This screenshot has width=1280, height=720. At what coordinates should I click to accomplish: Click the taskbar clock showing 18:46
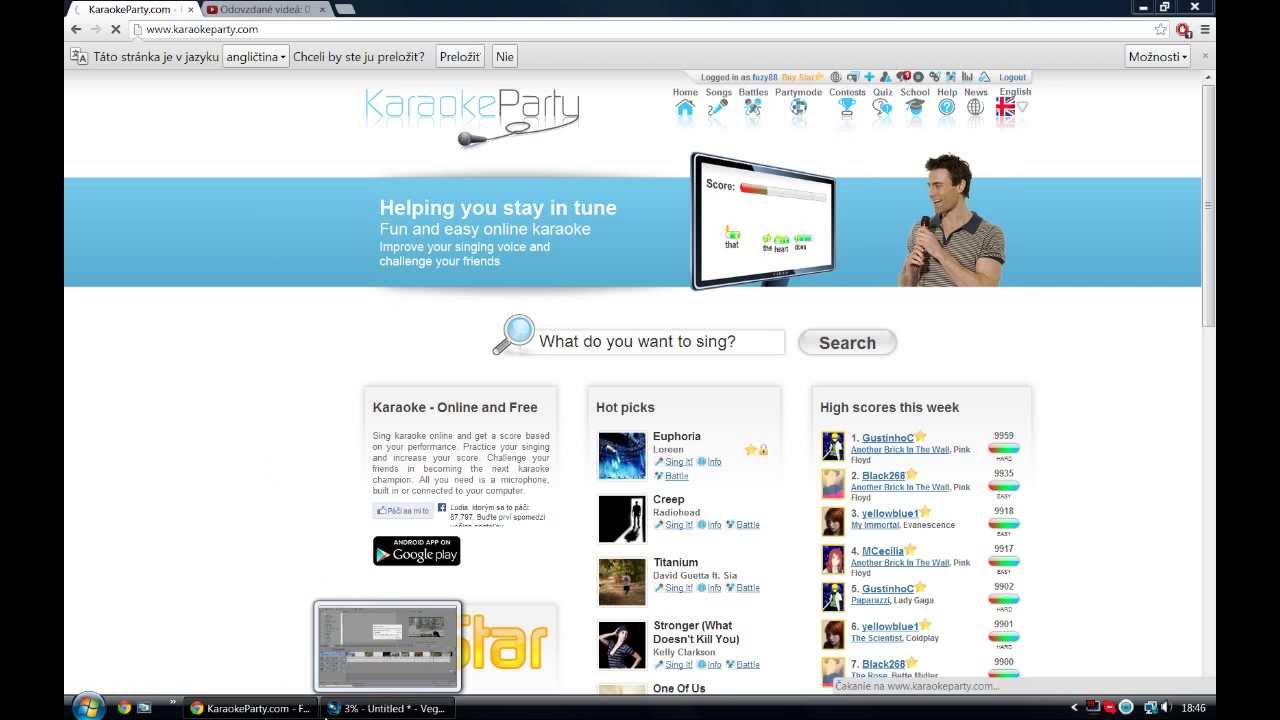pos(1193,707)
